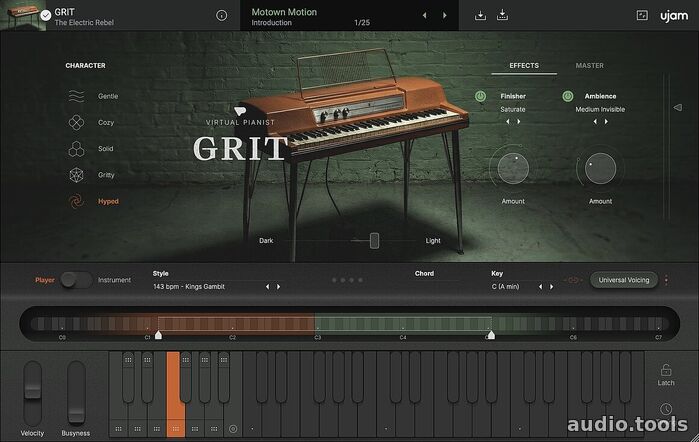This screenshot has height=442, width=699.
Task: Toggle the Finisher power button
Action: [480, 96]
